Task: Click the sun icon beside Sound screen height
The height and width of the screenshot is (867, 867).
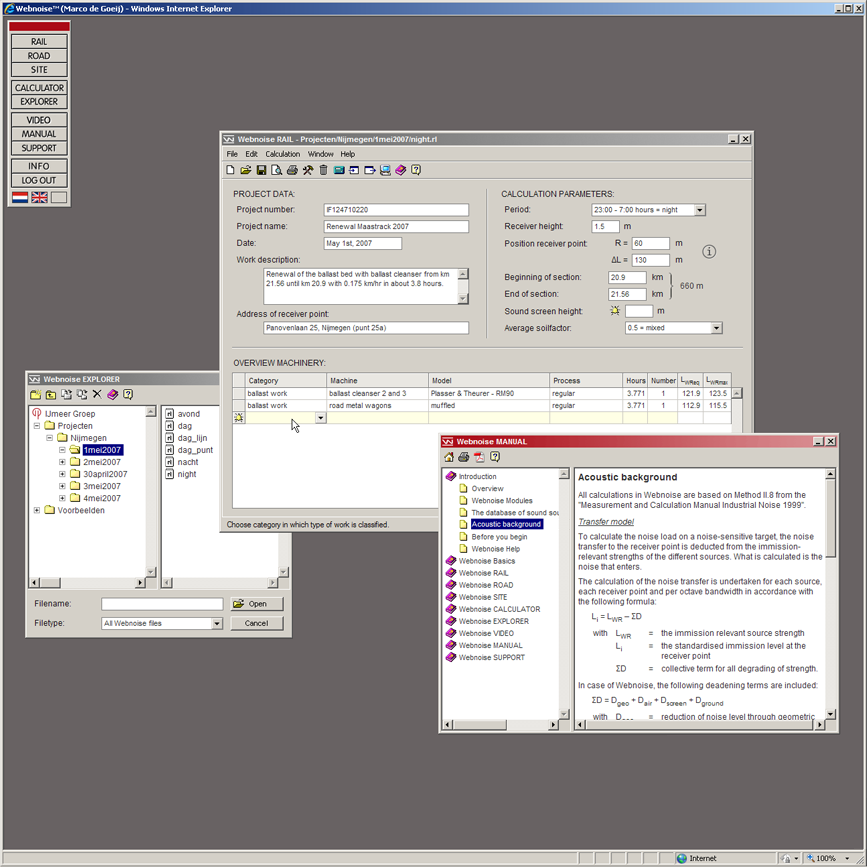Action: coord(615,311)
